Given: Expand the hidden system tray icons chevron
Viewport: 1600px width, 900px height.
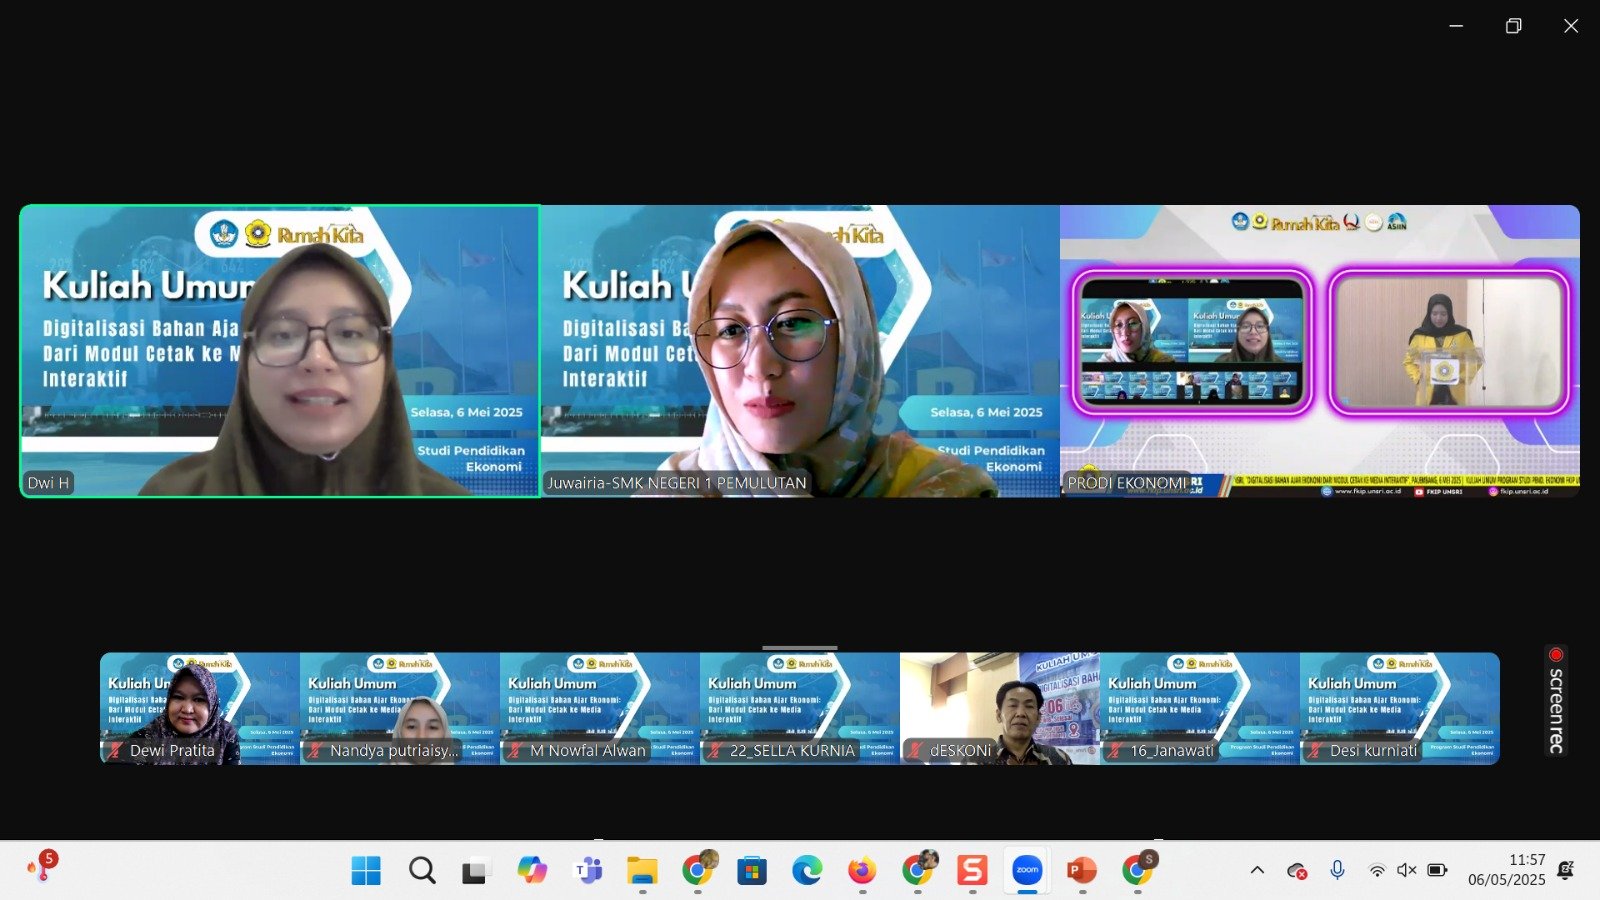Looking at the screenshot, I should pos(1257,870).
